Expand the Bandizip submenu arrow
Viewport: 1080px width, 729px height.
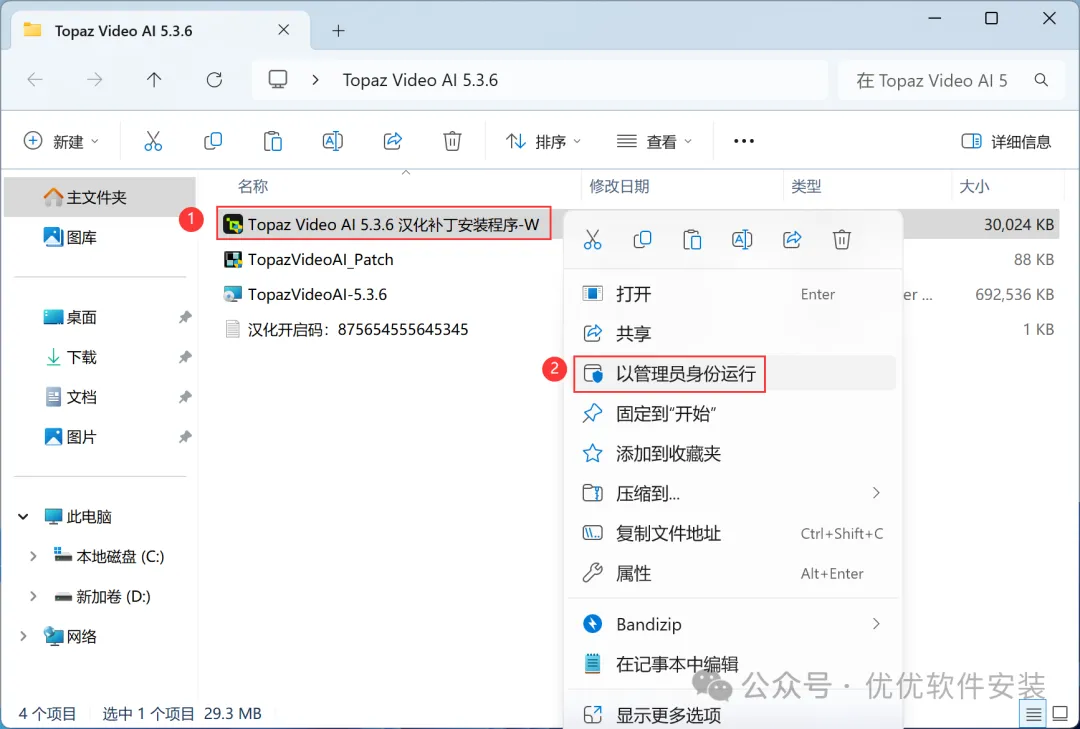pos(876,624)
